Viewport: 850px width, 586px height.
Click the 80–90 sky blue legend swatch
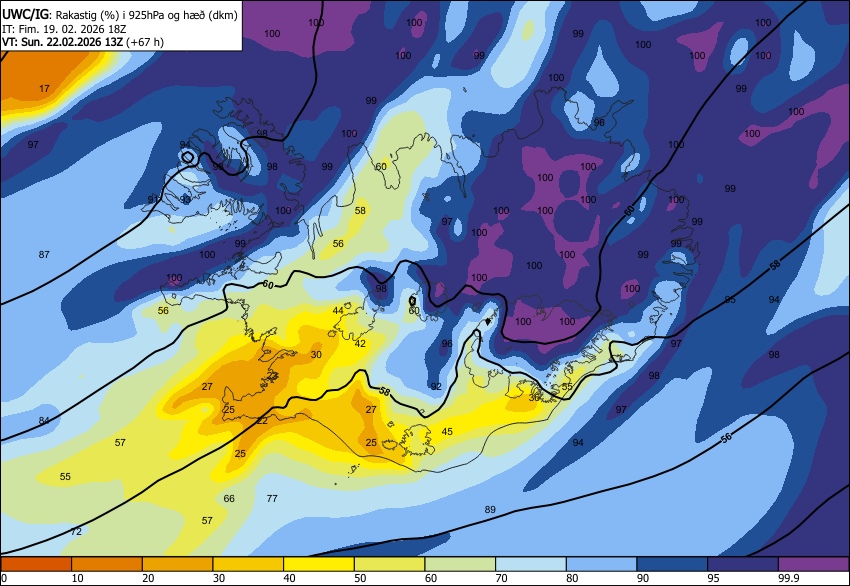coord(602,564)
